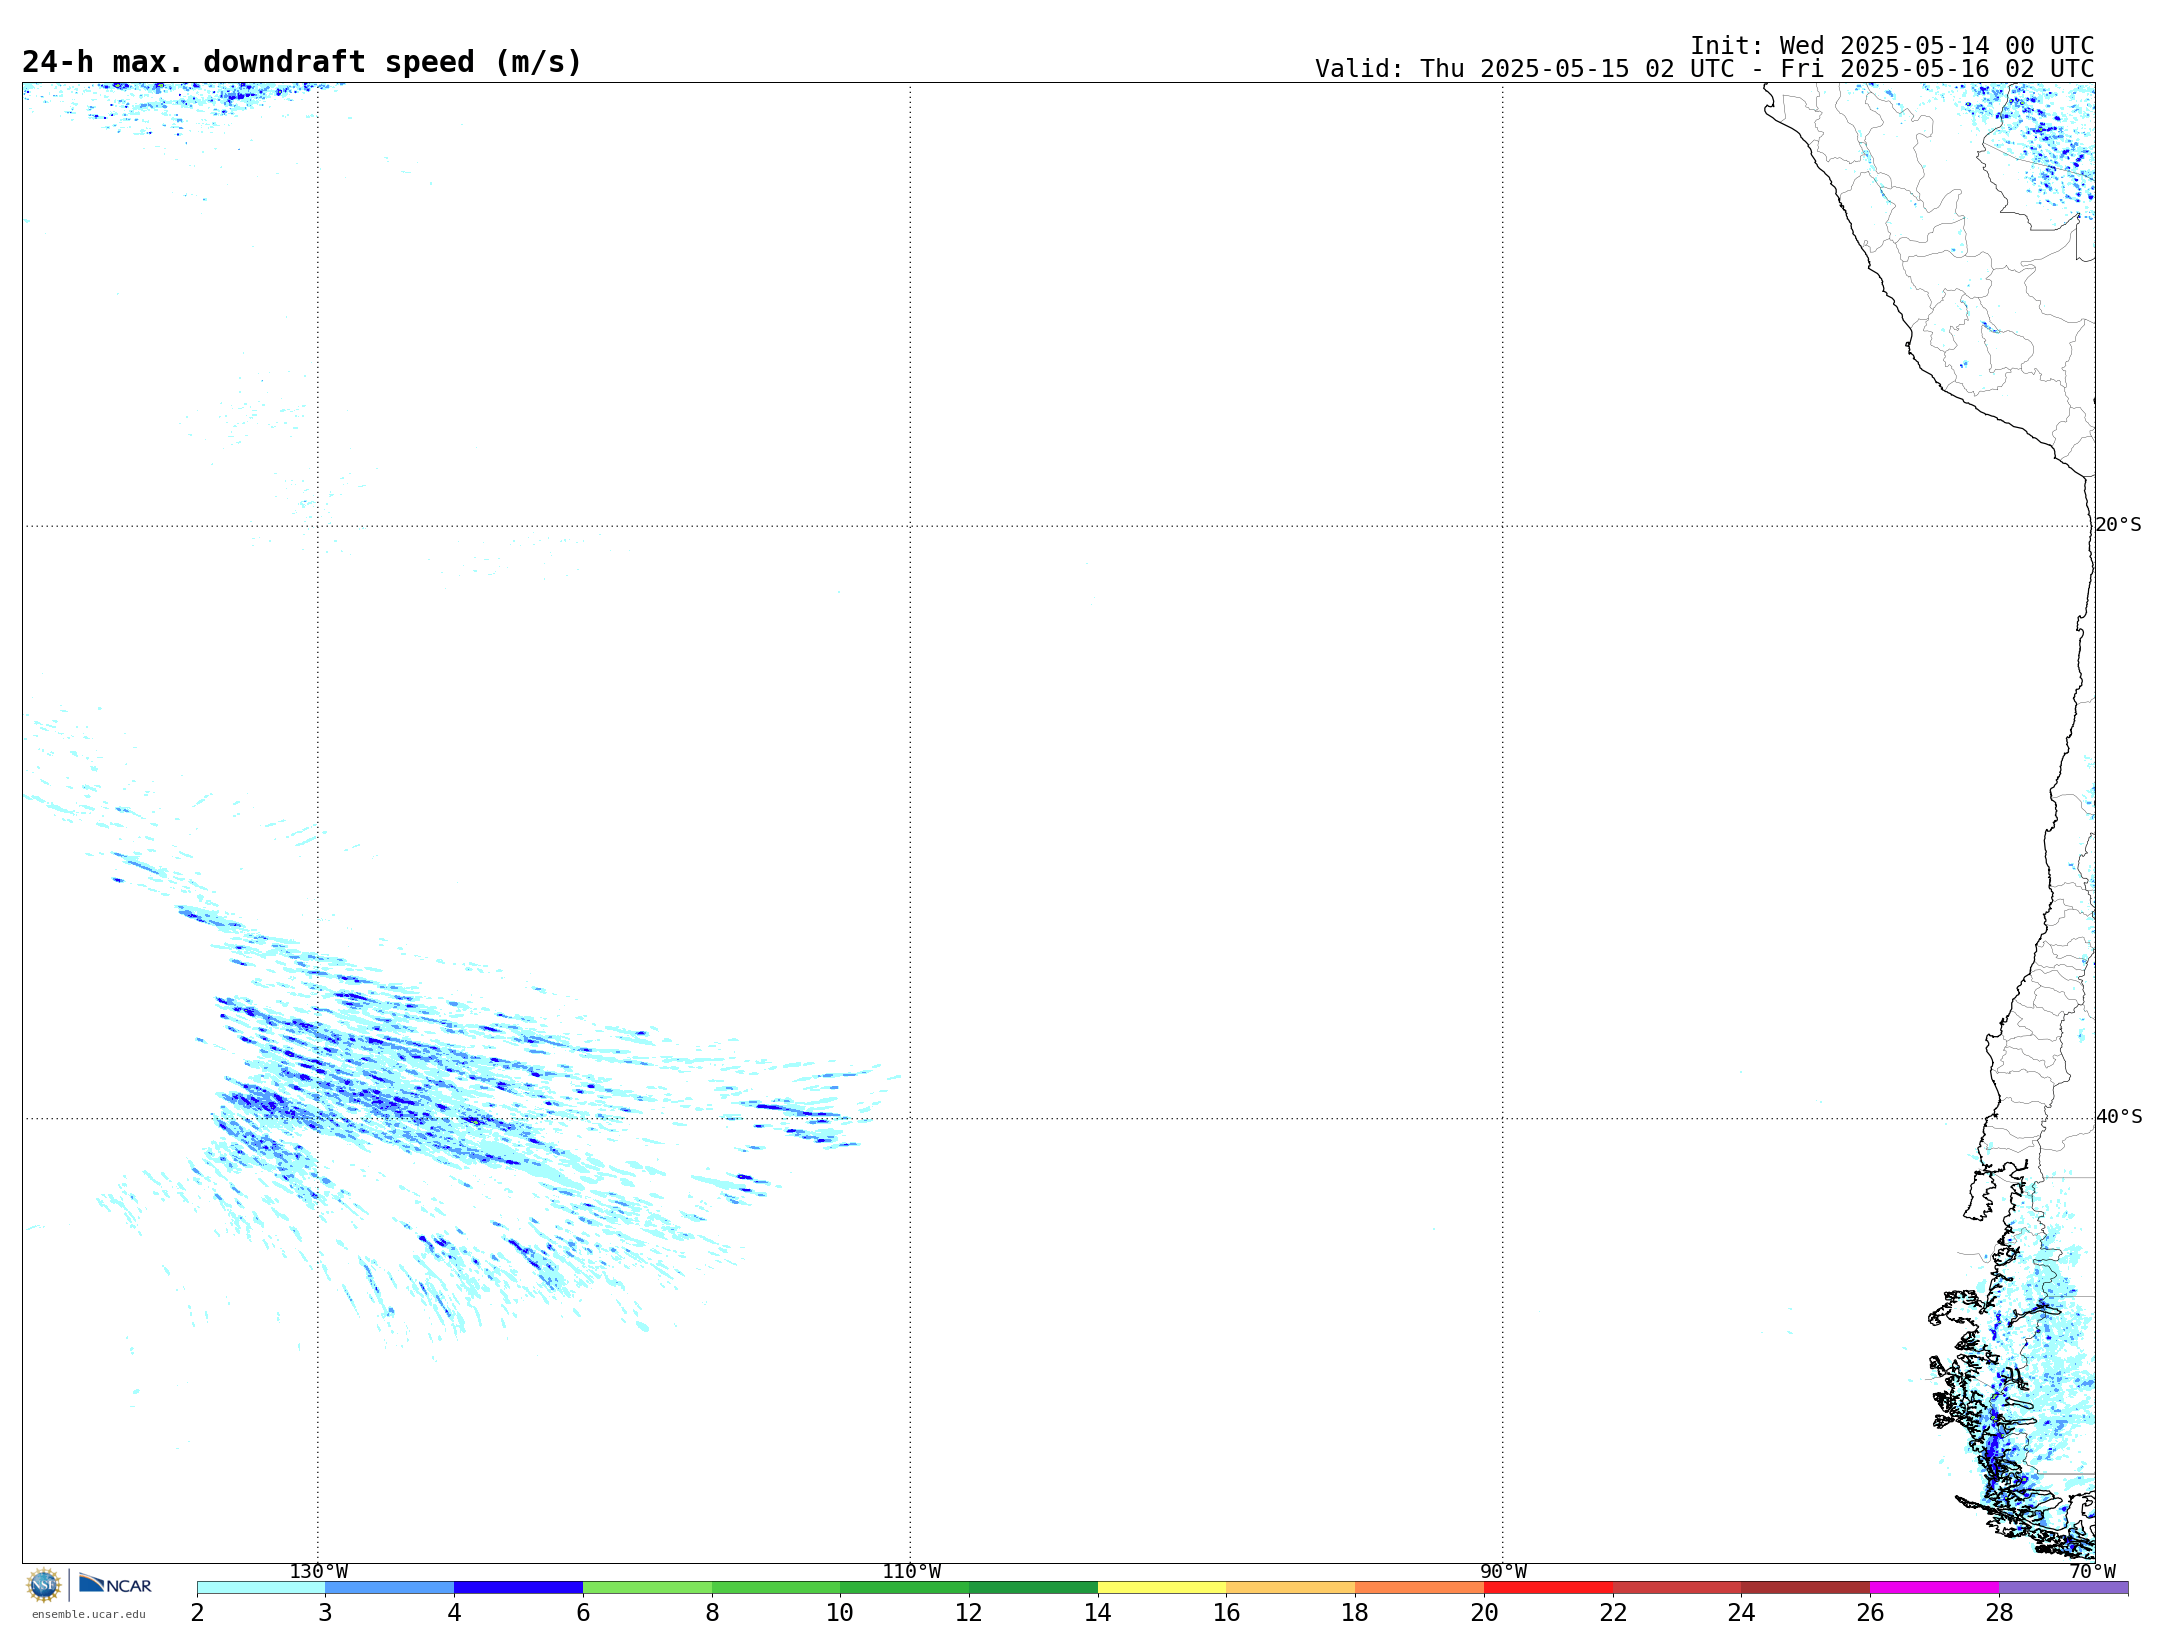Choose the dark green 12–14 m/s swatch

click(x=1033, y=1588)
